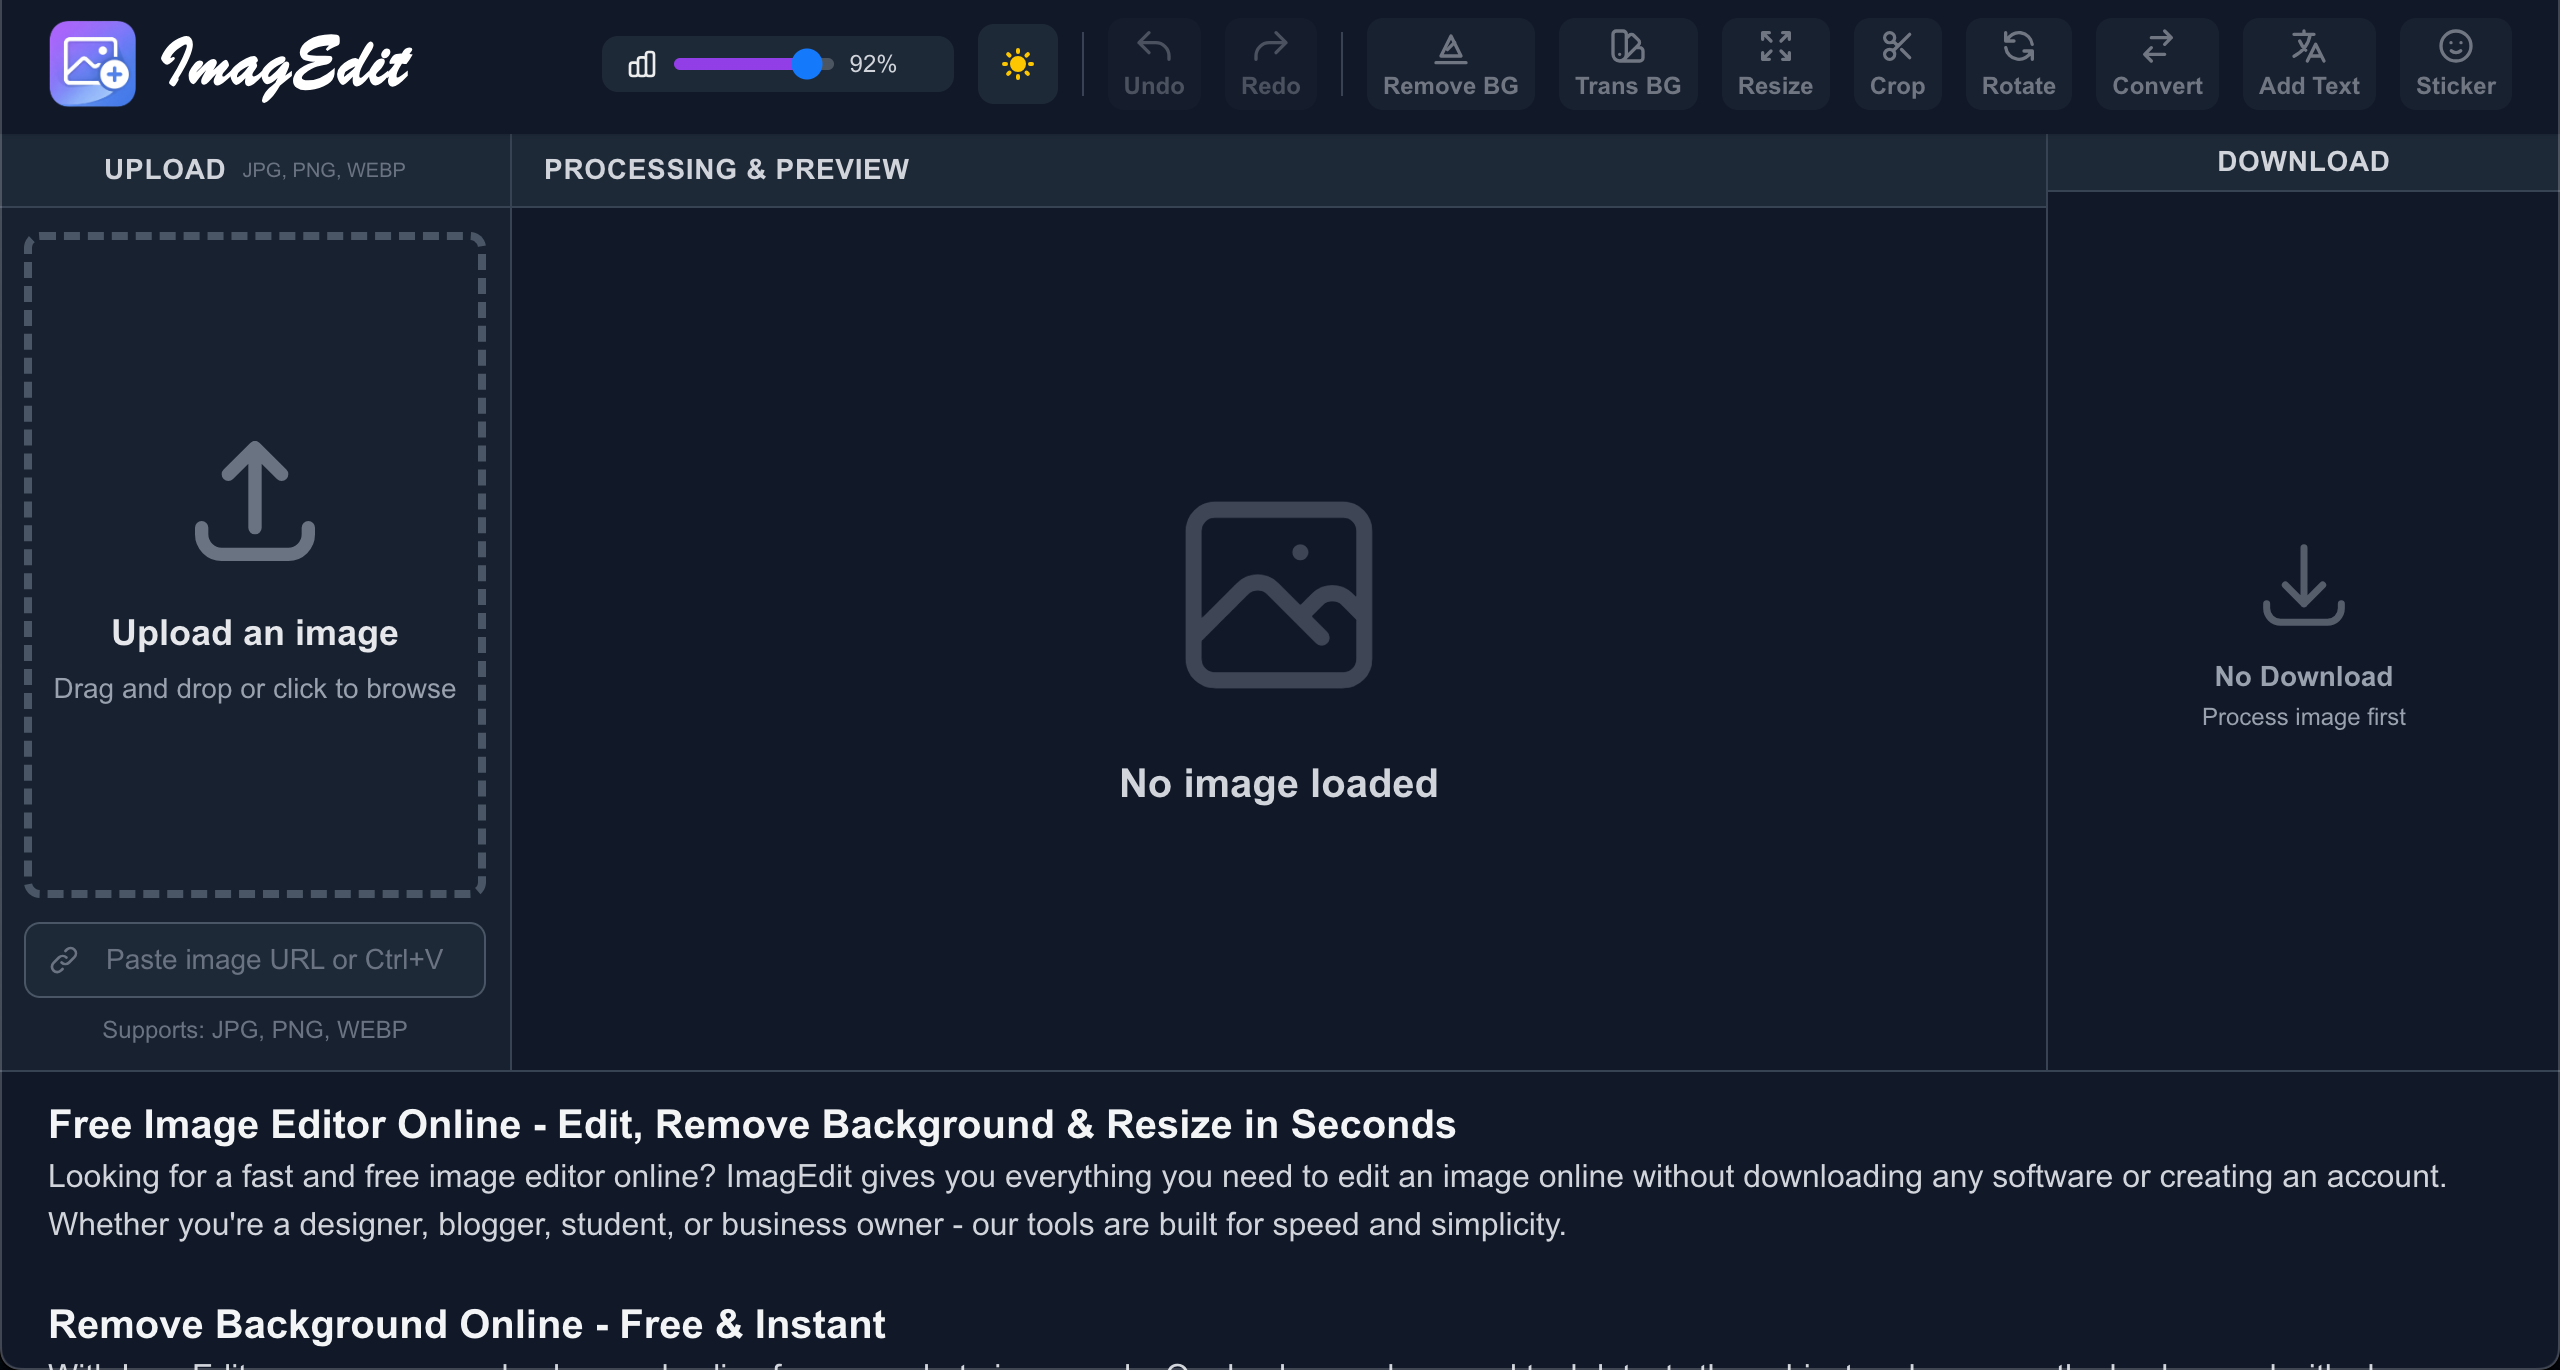Open the Resize tool
The width and height of the screenshot is (2560, 1370).
click(1775, 64)
